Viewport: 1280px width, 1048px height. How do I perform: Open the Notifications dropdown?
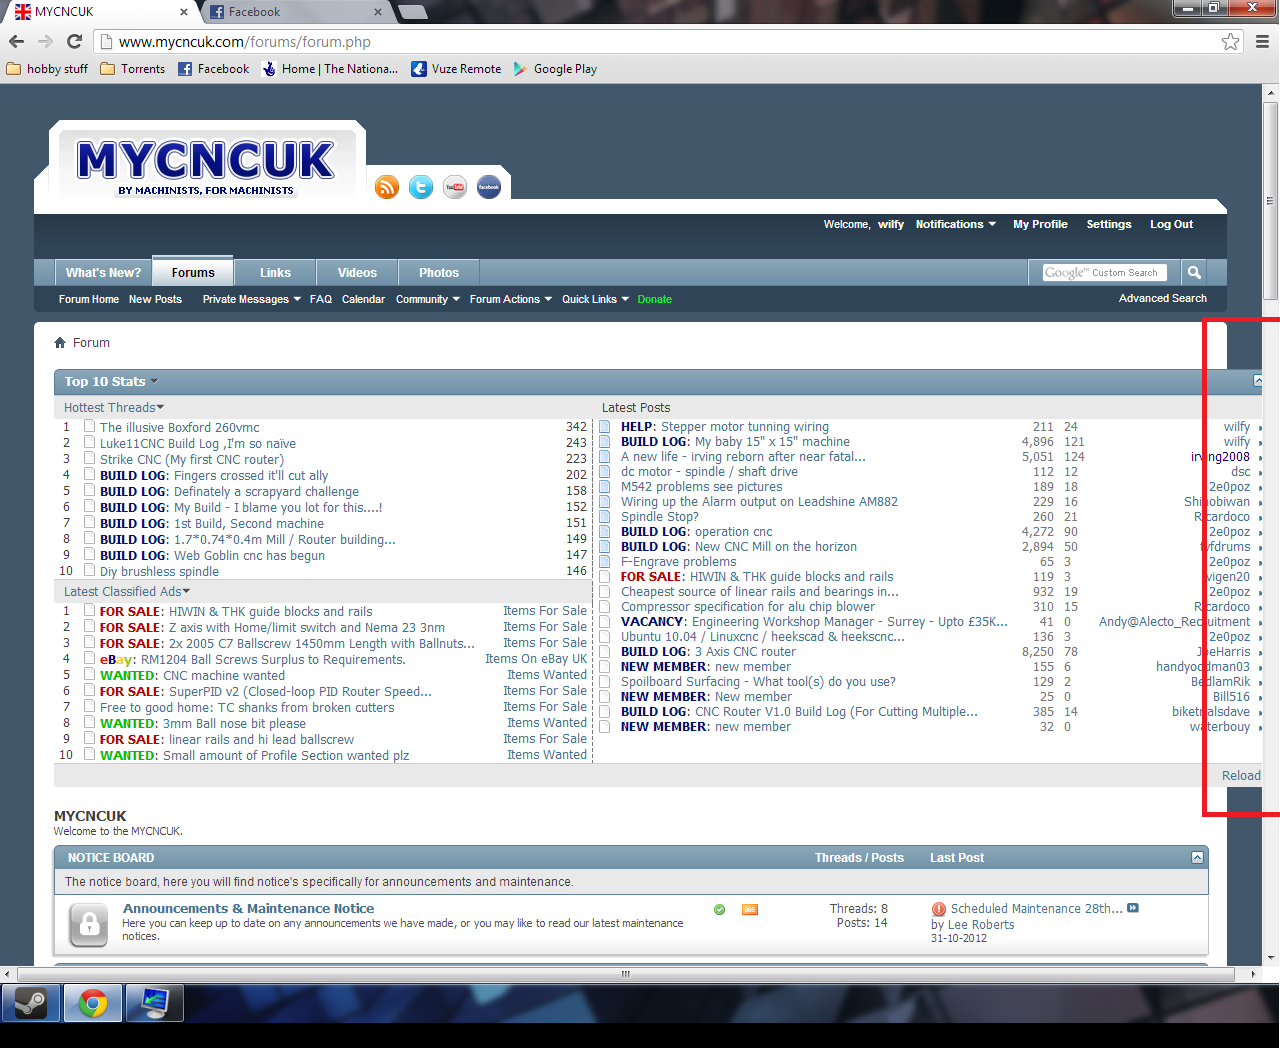(955, 225)
